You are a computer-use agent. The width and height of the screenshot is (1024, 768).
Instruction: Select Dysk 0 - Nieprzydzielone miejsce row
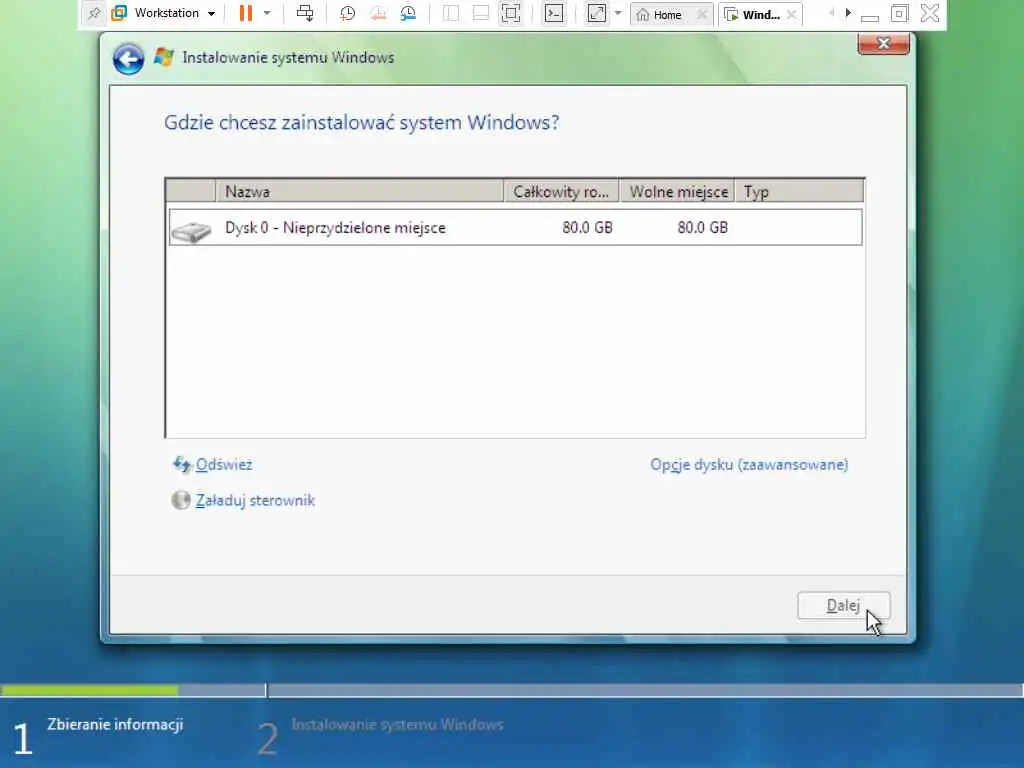pyautogui.click(x=515, y=227)
